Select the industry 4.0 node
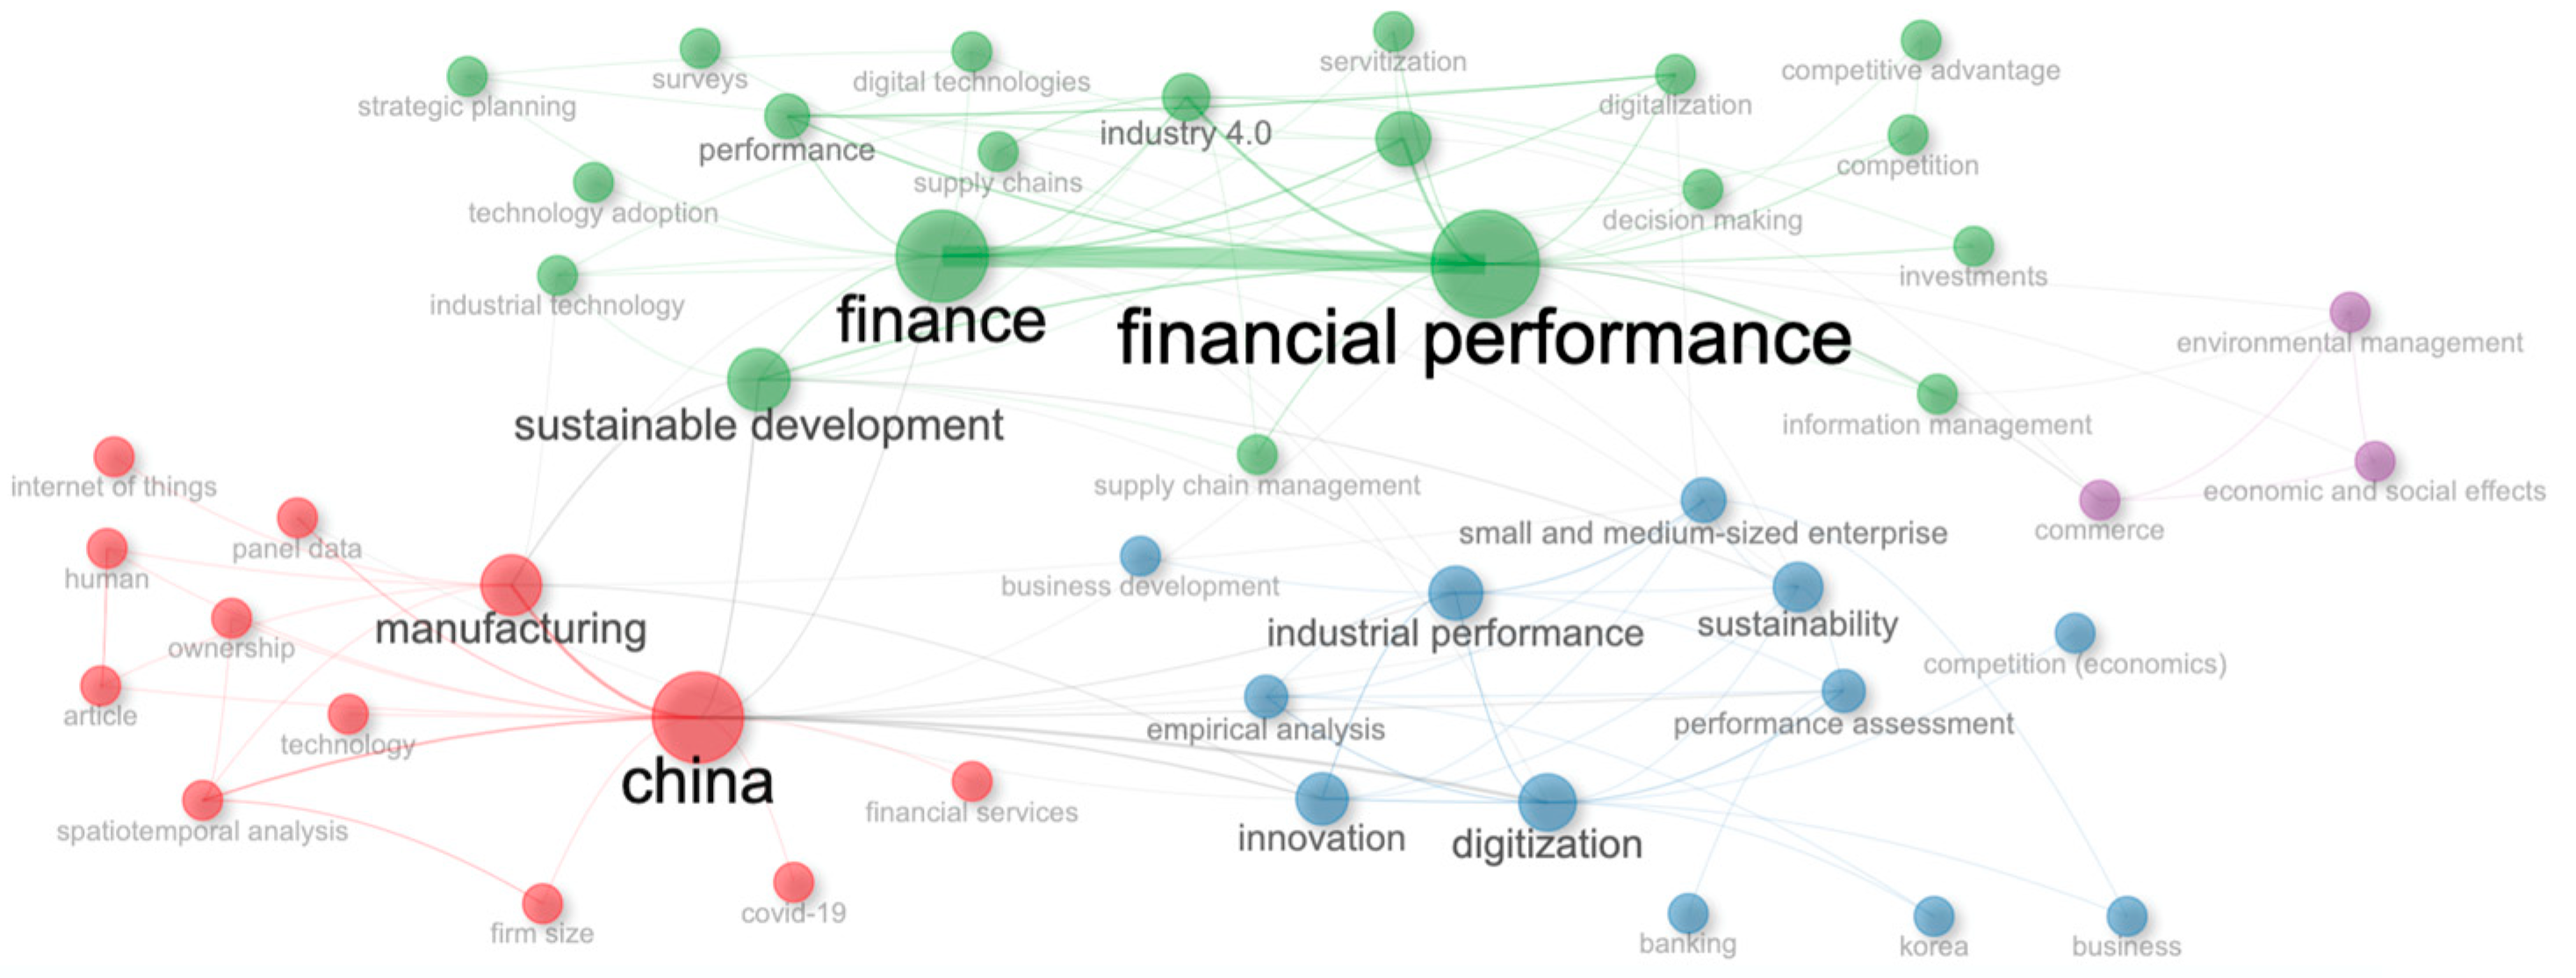2576x978 pixels. [1186, 98]
